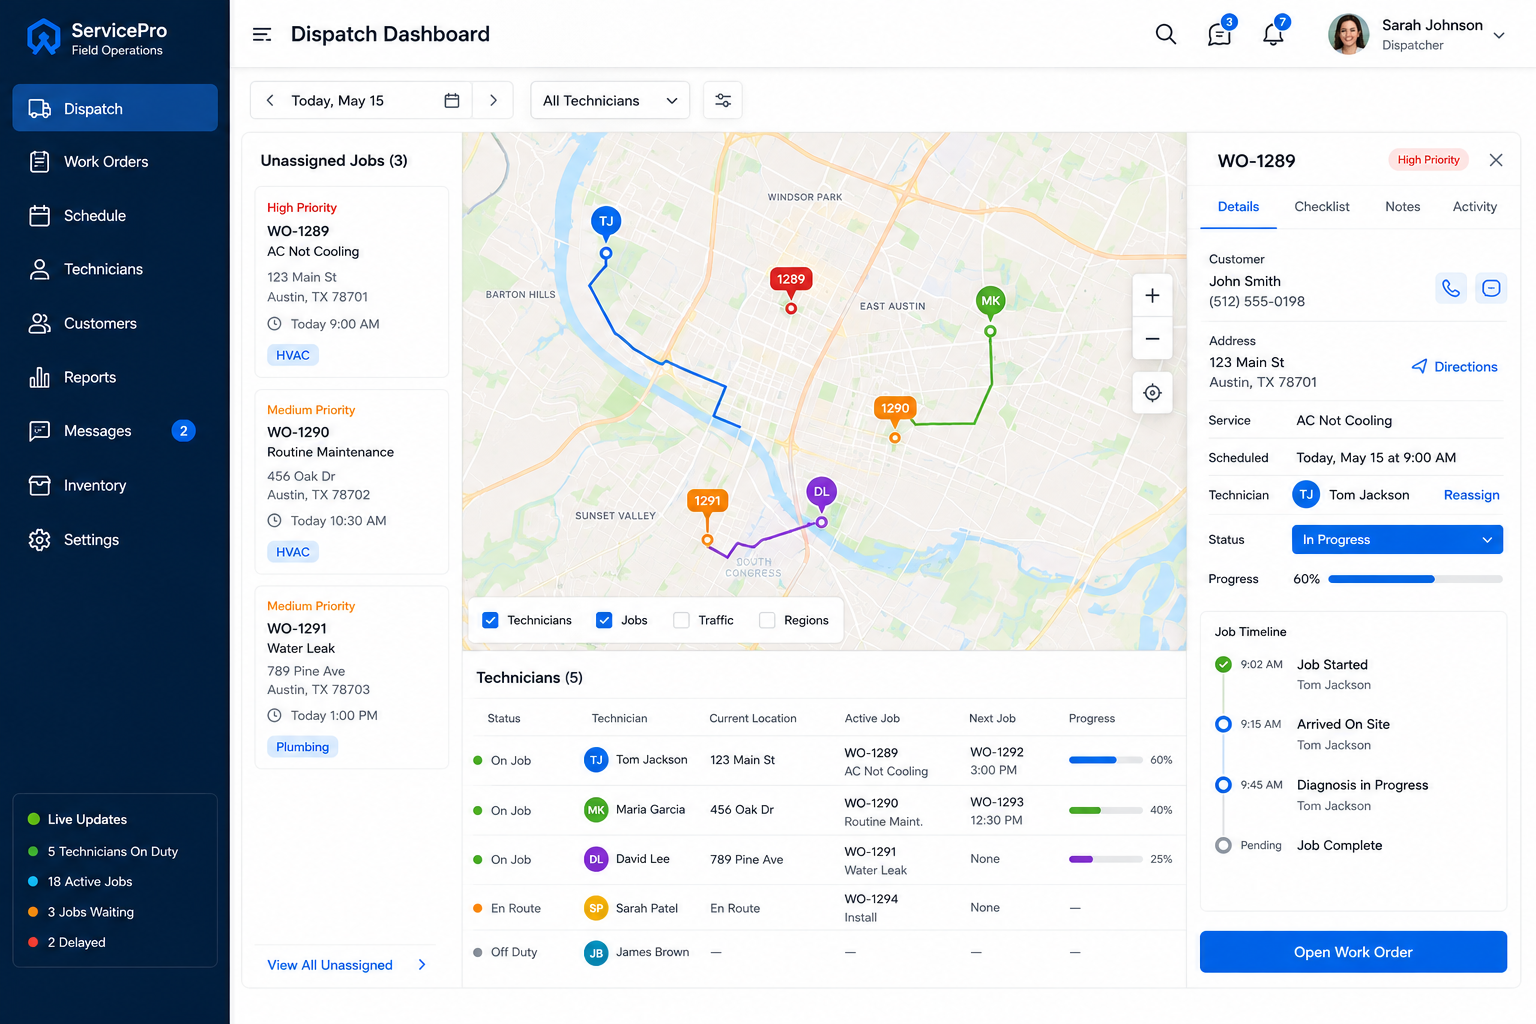Click View All Unassigned link

tap(347, 965)
